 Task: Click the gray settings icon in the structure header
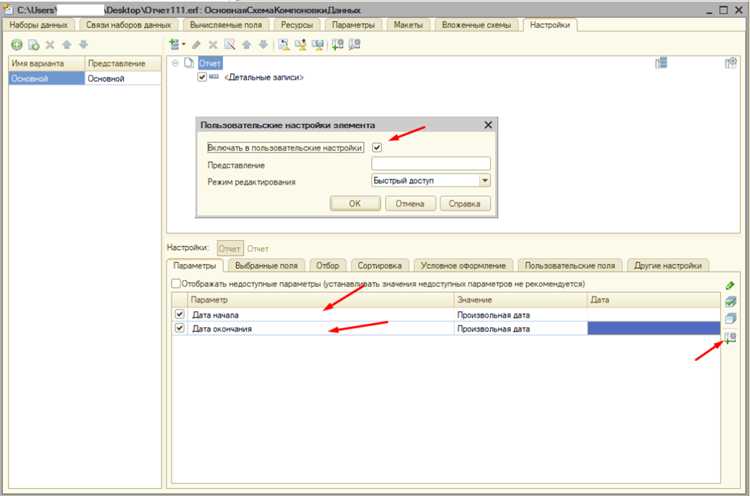730,63
